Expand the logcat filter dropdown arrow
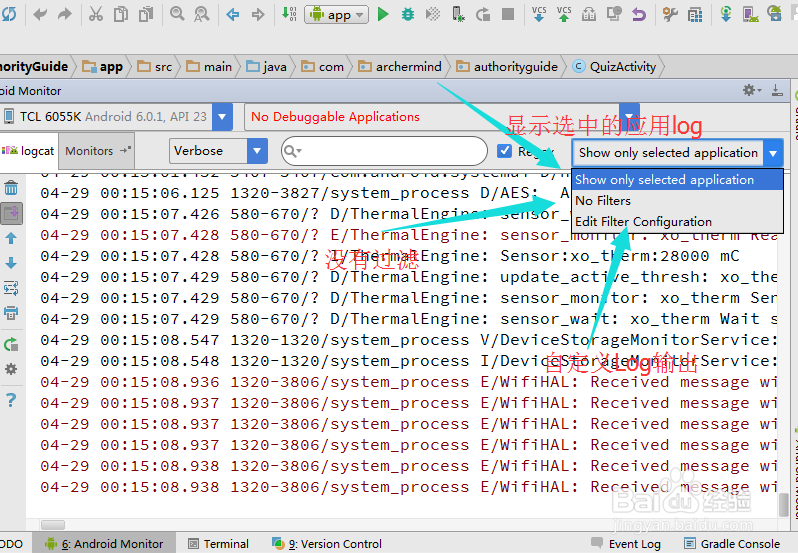The height and width of the screenshot is (553, 798). click(773, 153)
